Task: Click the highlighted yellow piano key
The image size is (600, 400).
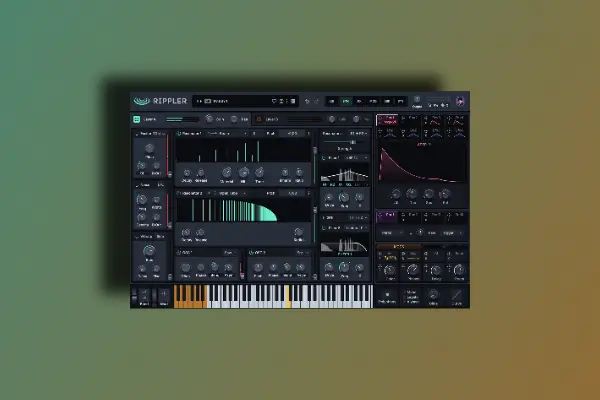Action: click(288, 296)
